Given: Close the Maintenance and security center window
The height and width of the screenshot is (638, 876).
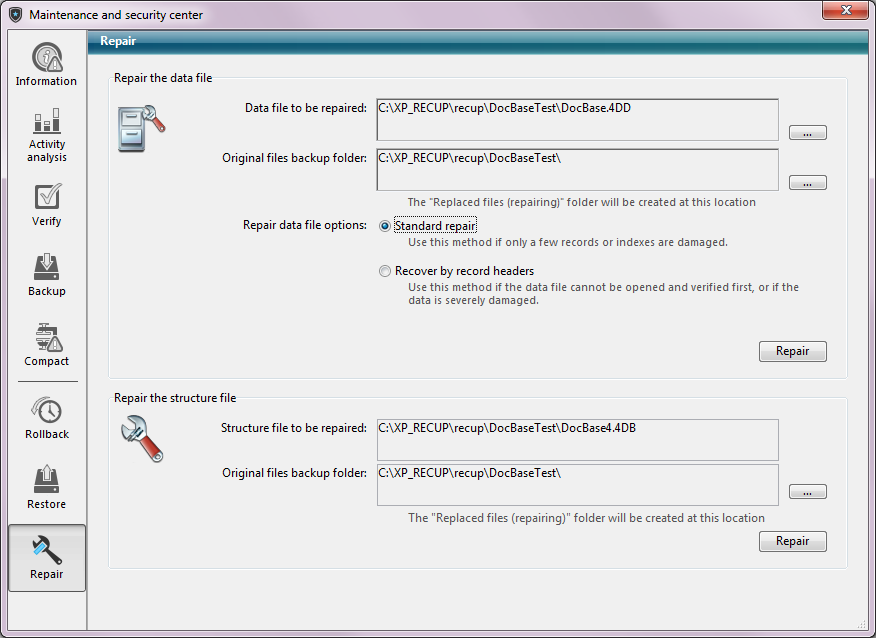Looking at the screenshot, I should point(846,10).
